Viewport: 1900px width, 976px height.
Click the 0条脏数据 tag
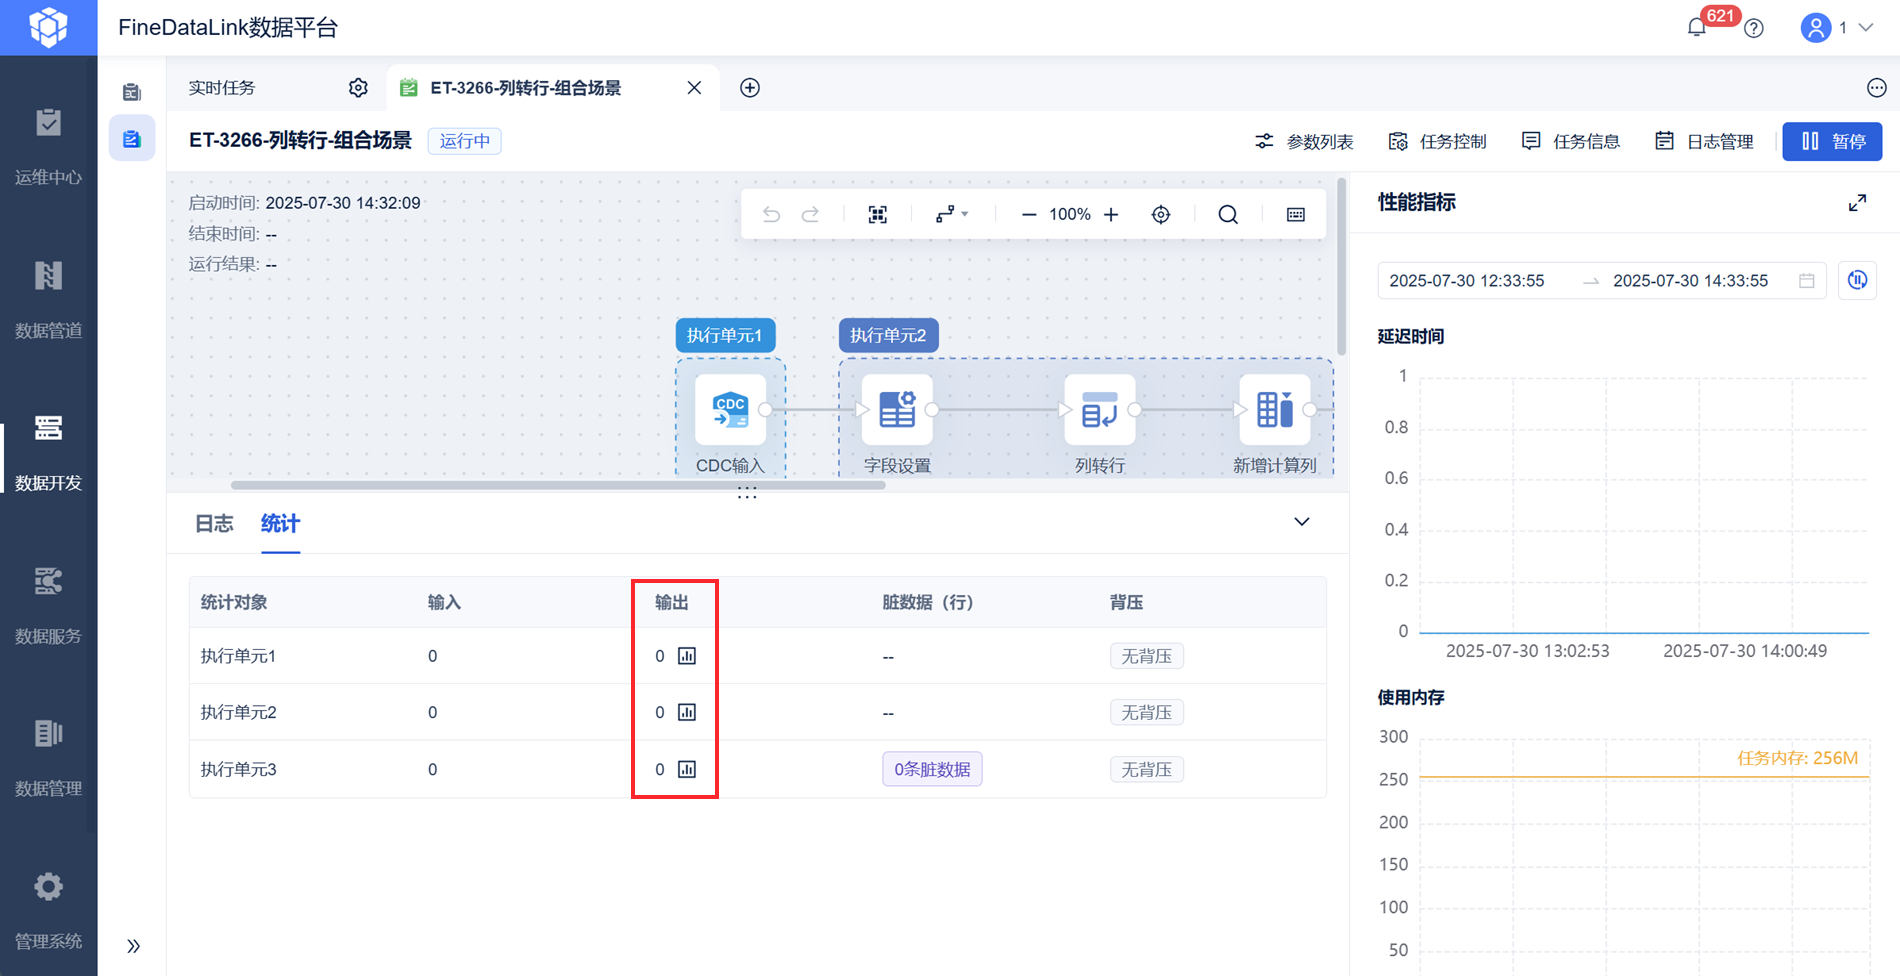pos(932,769)
